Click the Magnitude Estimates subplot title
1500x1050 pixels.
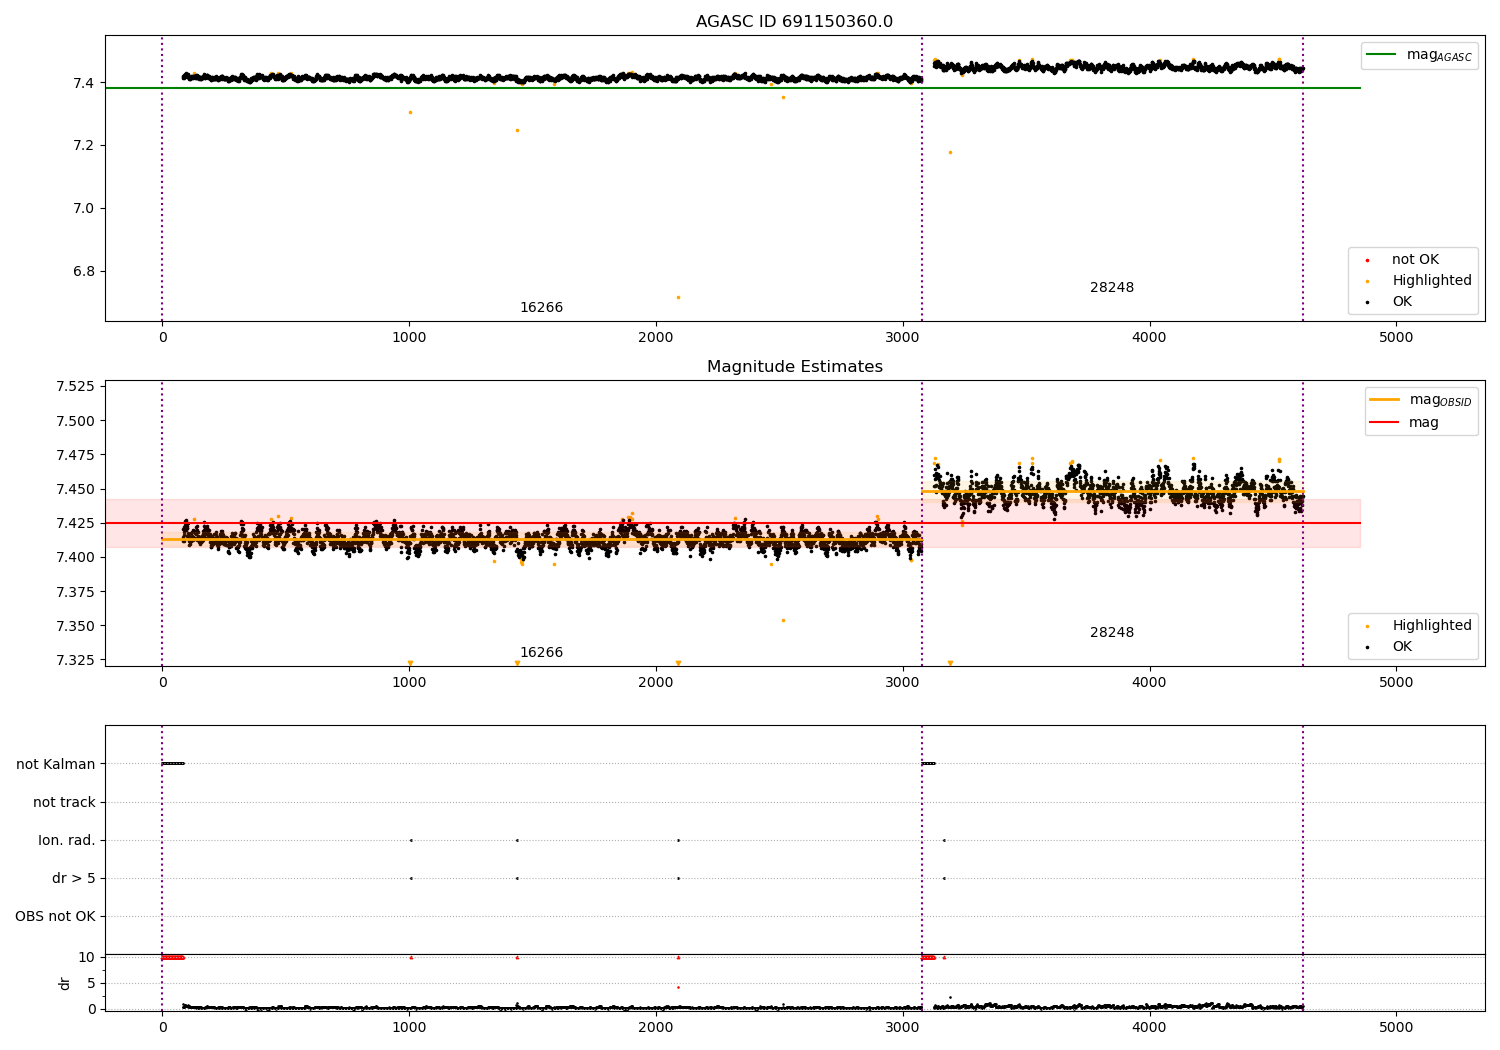(x=794, y=367)
